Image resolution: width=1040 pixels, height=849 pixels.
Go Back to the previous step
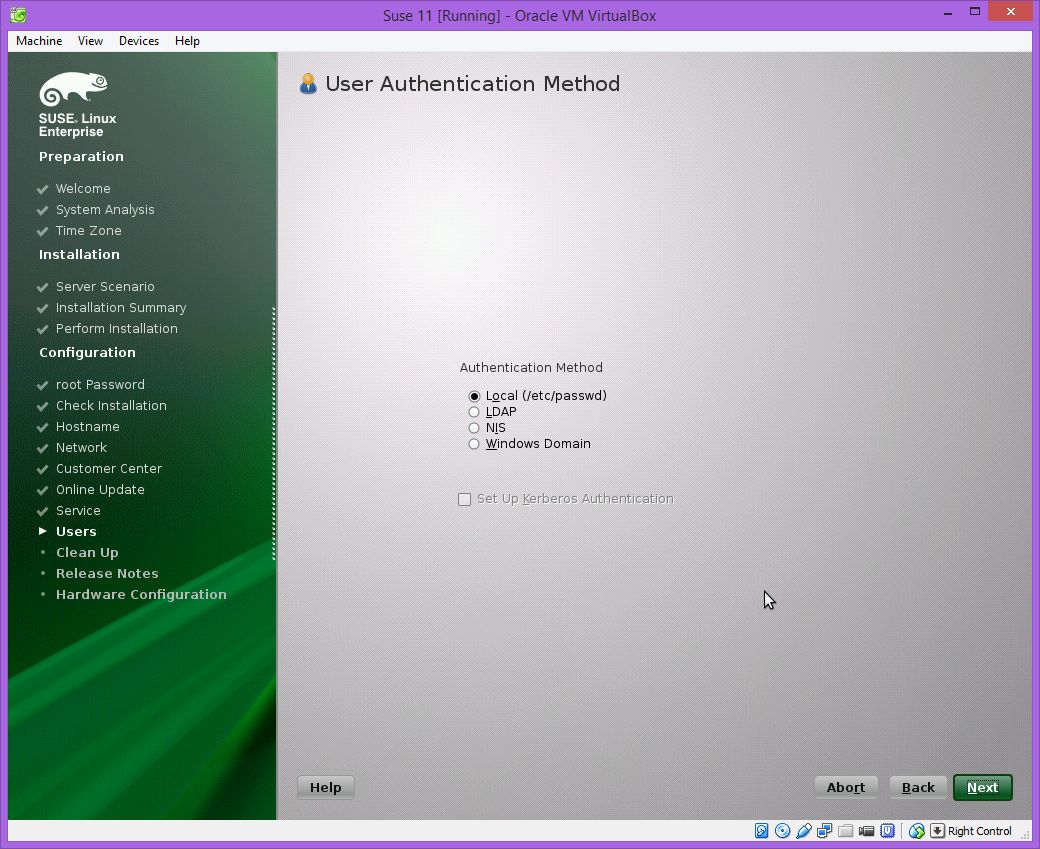tap(918, 787)
